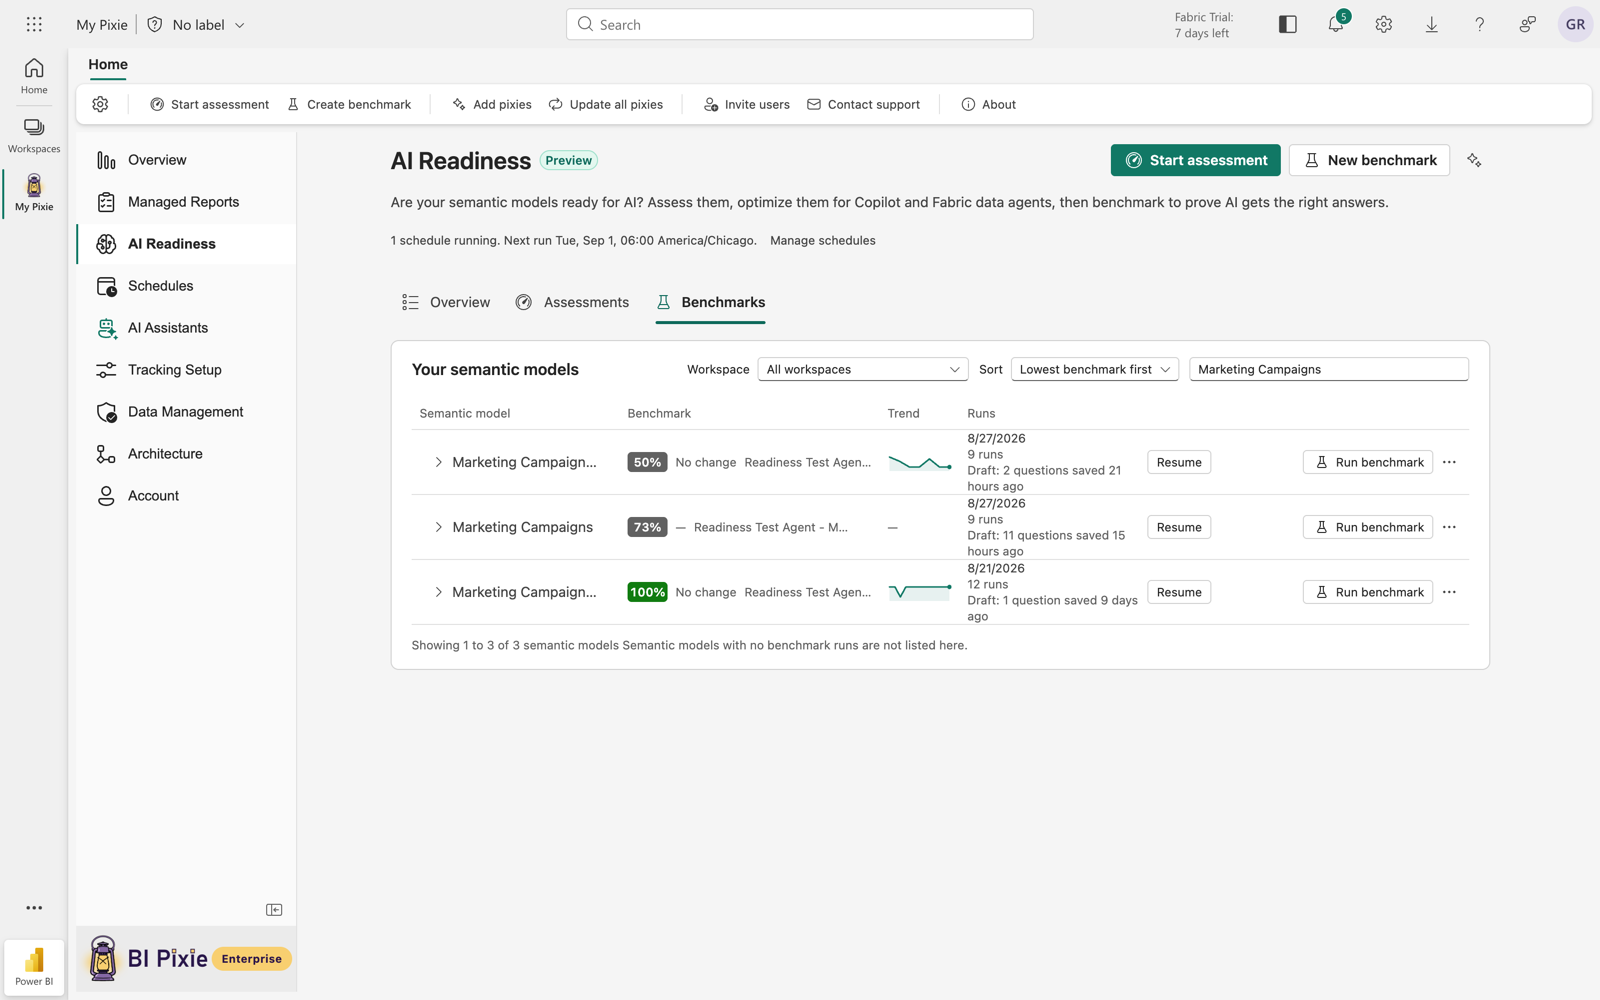Click About in the toolbar

(x=988, y=104)
